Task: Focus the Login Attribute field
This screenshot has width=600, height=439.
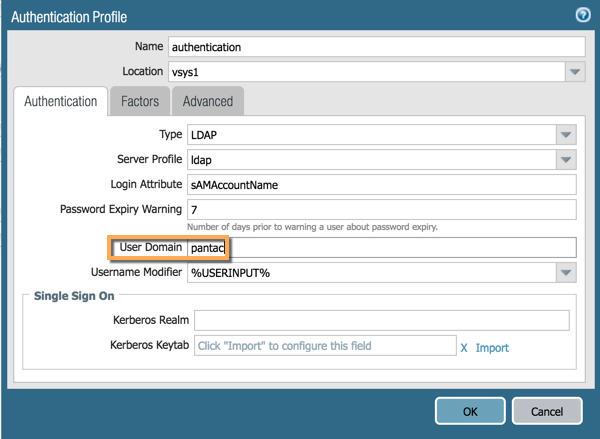Action: 381,184
